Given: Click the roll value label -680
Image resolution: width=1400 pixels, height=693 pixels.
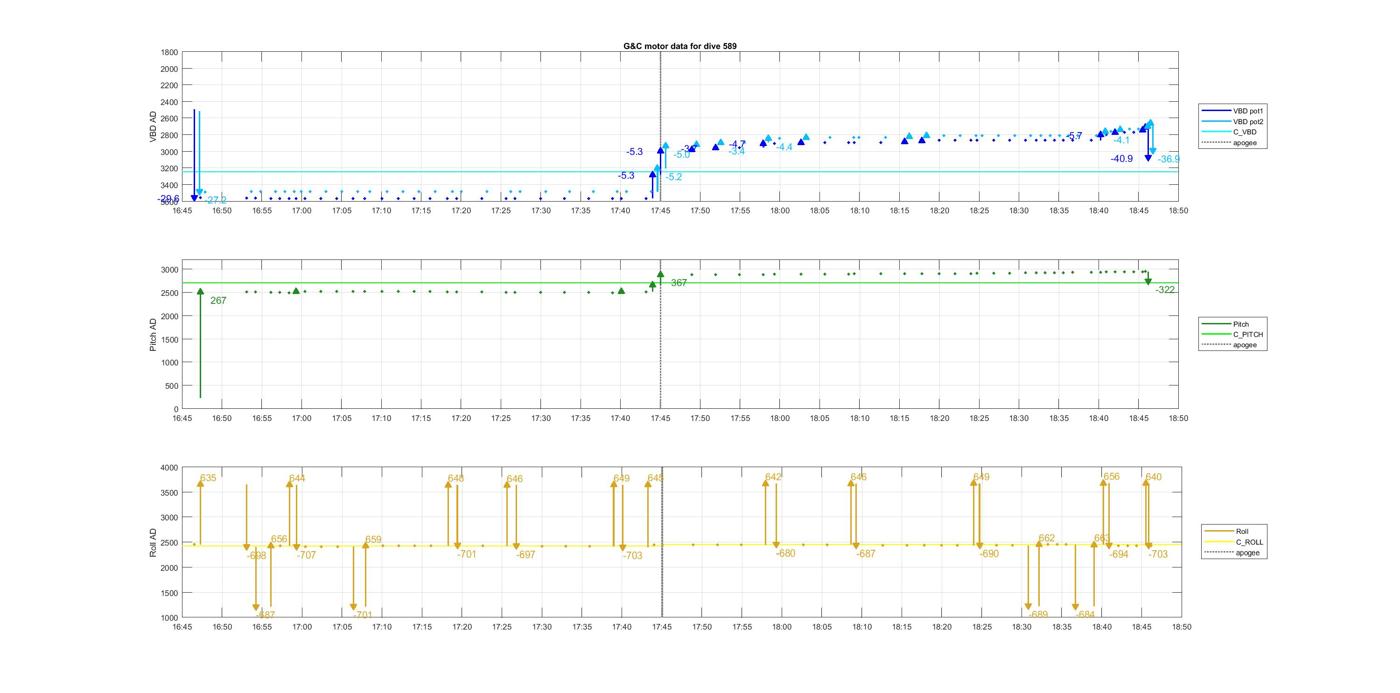Looking at the screenshot, I should coord(786,553).
